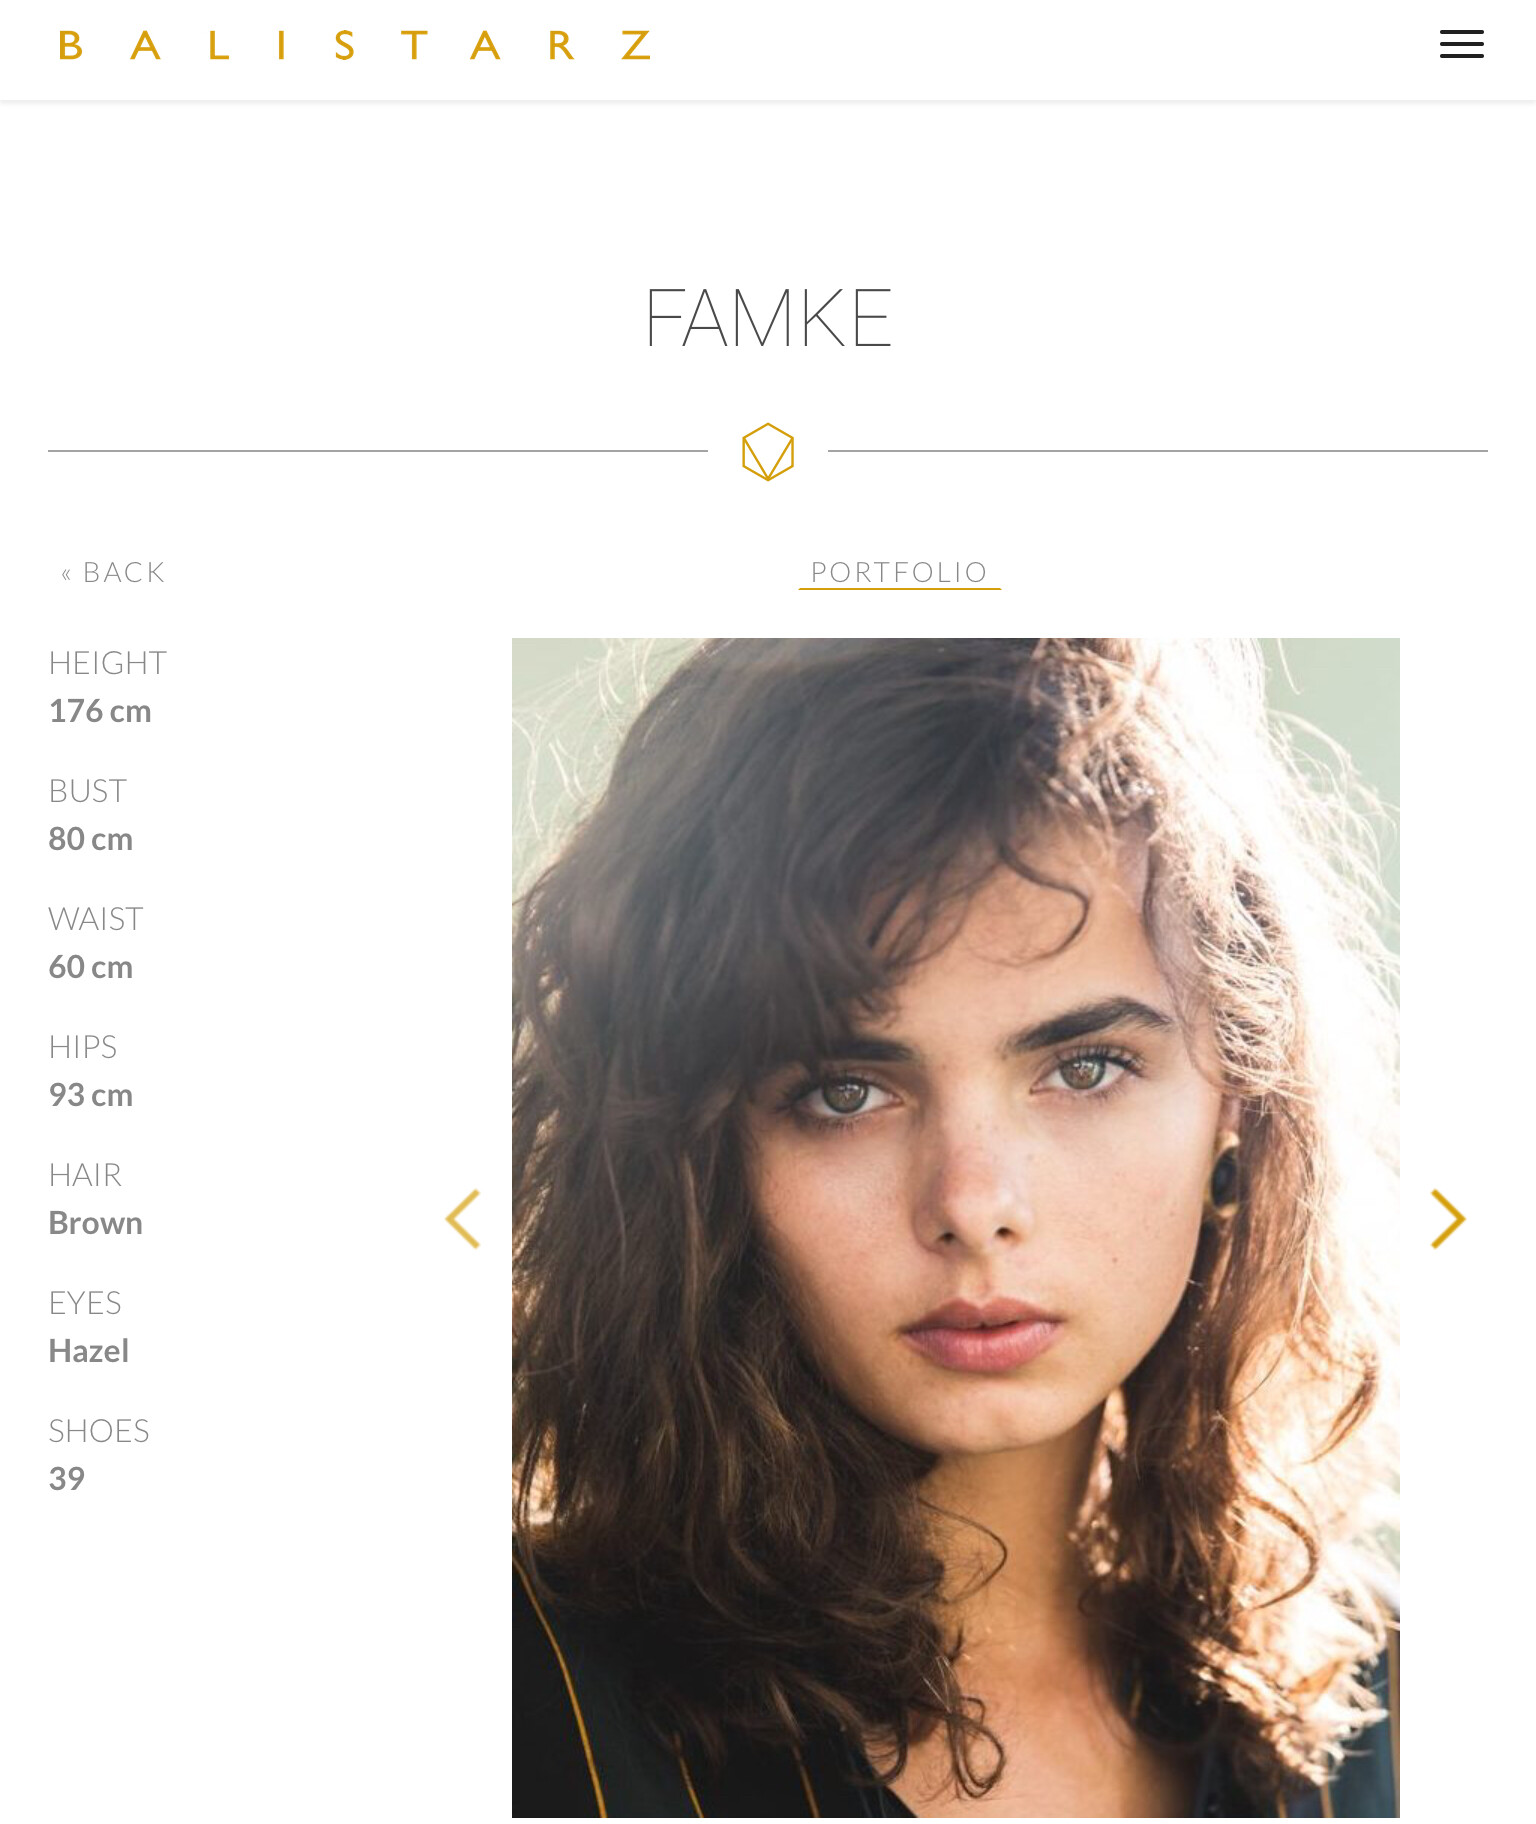1536x1824 pixels.
Task: Click the 93 cm hips value
Action: [x=91, y=1095]
